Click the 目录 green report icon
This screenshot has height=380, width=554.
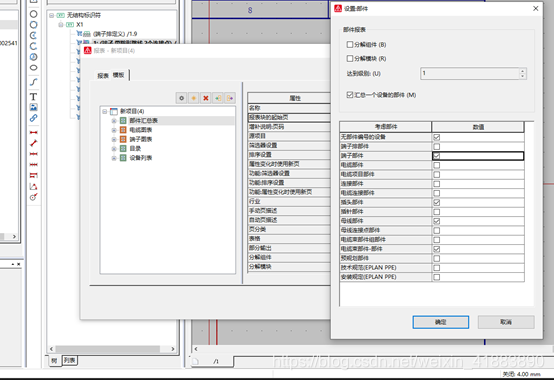[x=123, y=148]
